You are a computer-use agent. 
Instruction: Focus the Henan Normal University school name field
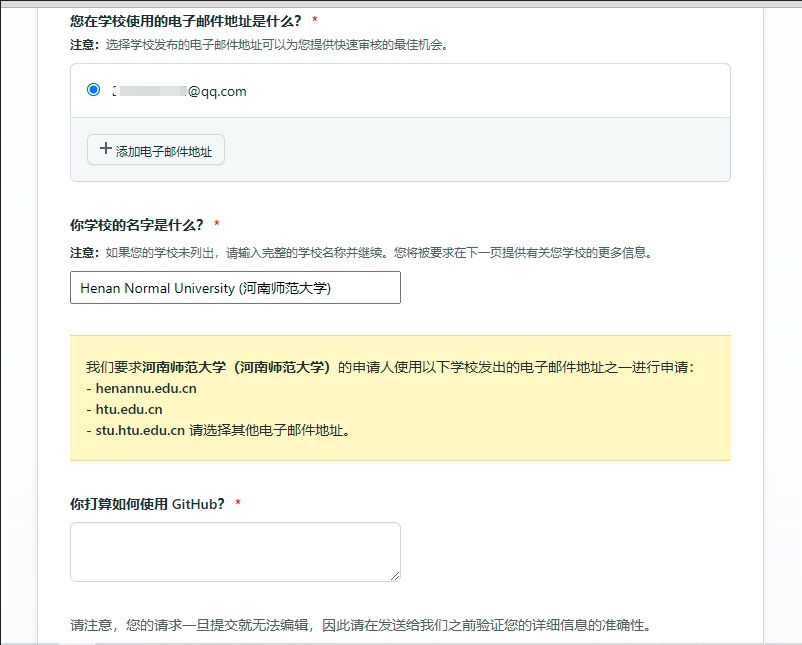pyautogui.click(x=235, y=288)
